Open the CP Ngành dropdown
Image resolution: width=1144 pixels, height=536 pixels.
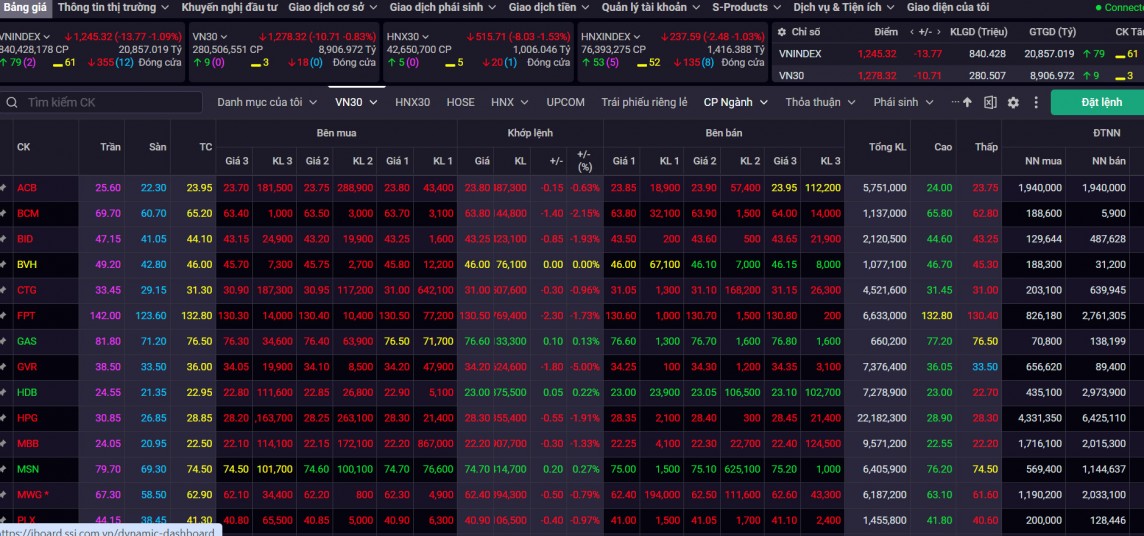[735, 102]
